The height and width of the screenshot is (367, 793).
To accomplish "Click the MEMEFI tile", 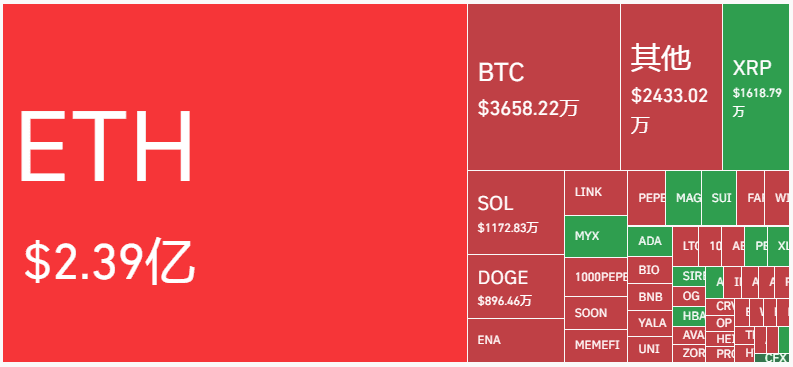I will pyautogui.click(x=596, y=346).
